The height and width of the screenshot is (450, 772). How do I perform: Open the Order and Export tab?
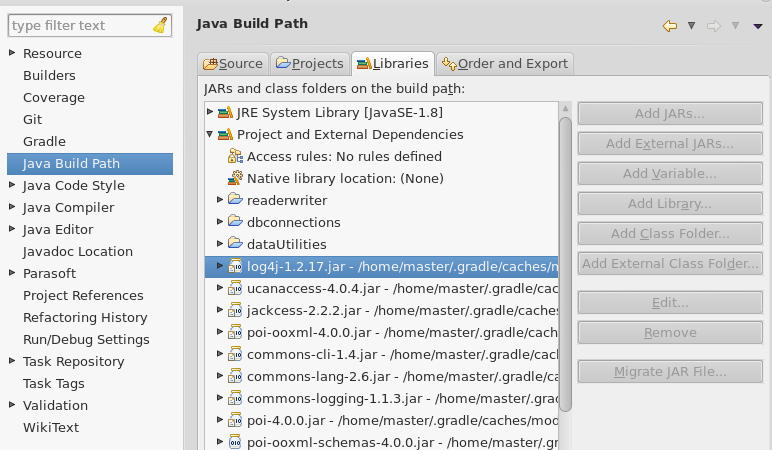[505, 64]
